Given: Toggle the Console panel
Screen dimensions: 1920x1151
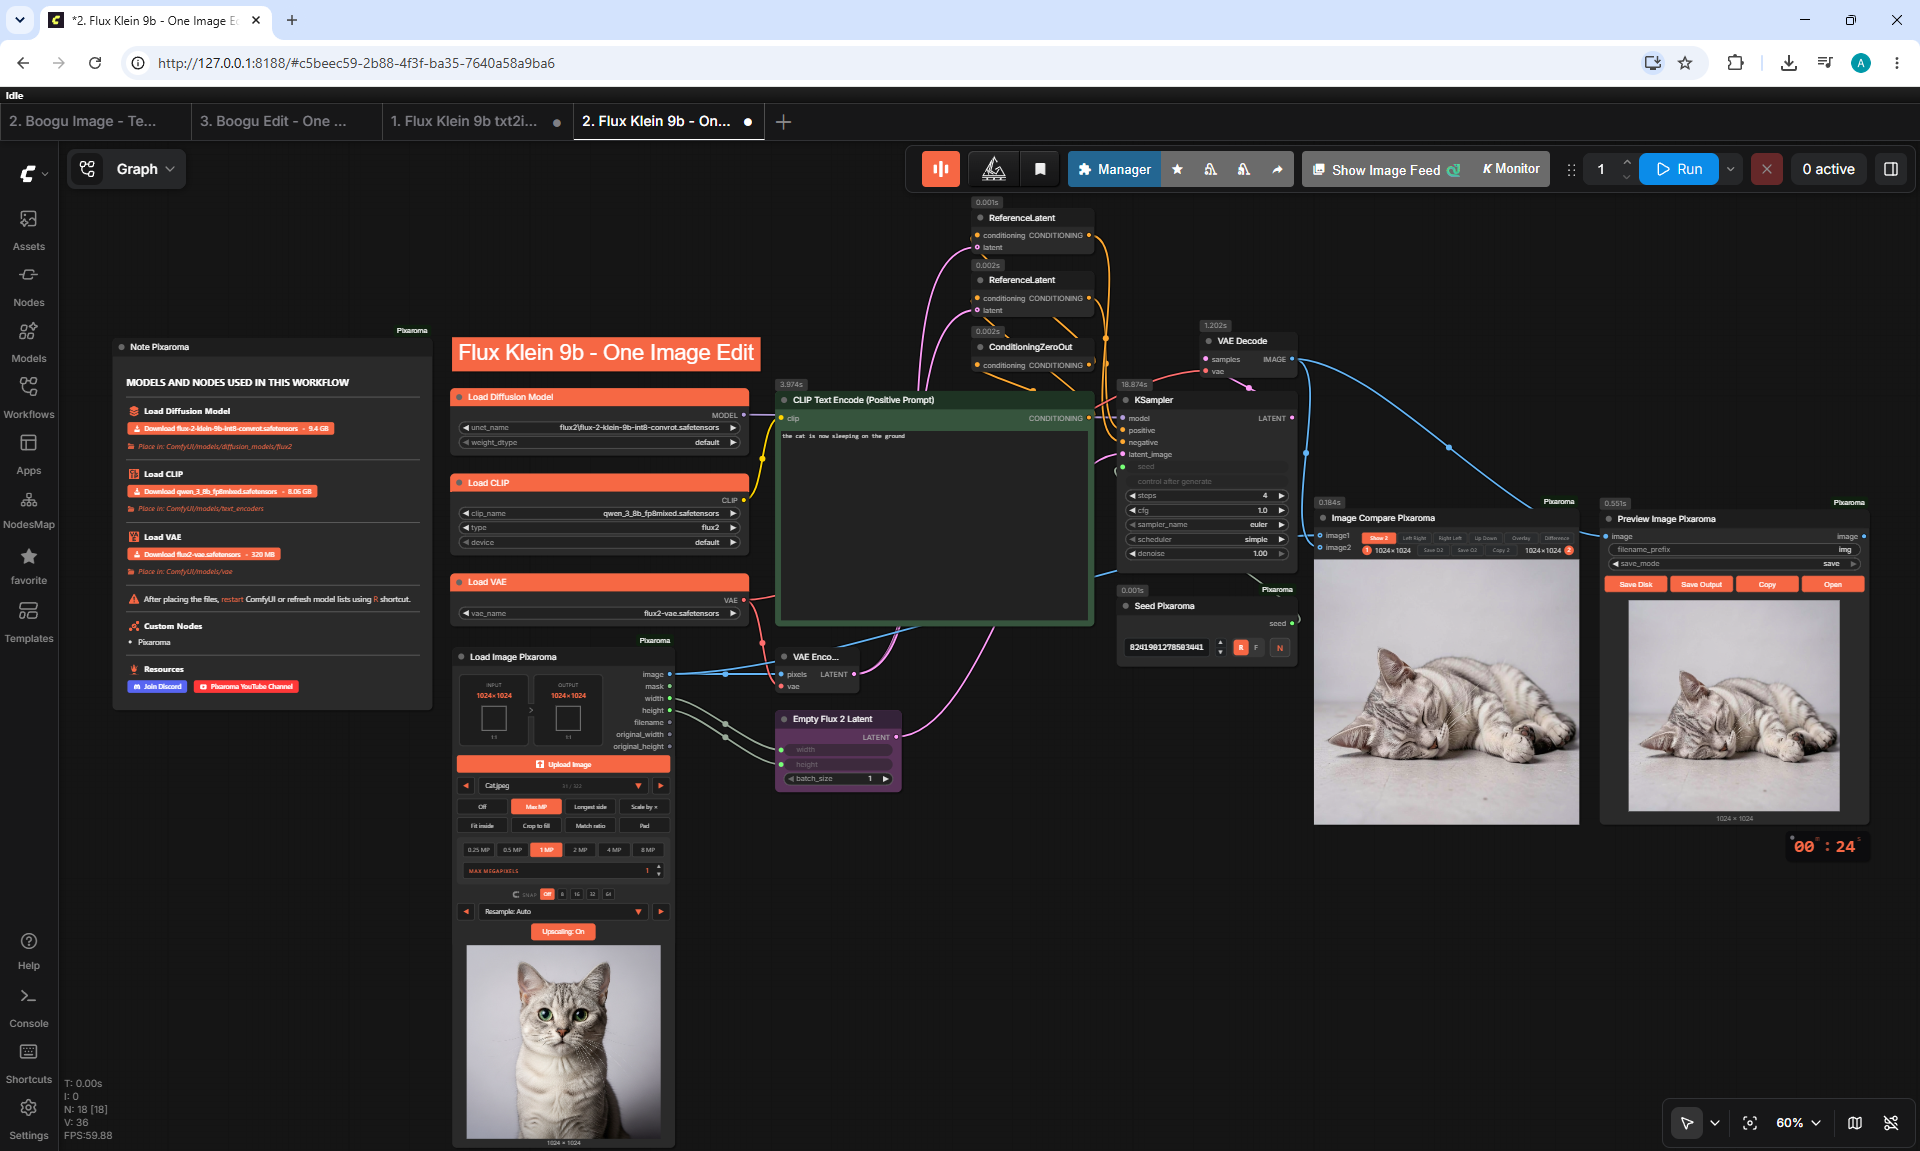Looking at the screenshot, I should tap(29, 1007).
